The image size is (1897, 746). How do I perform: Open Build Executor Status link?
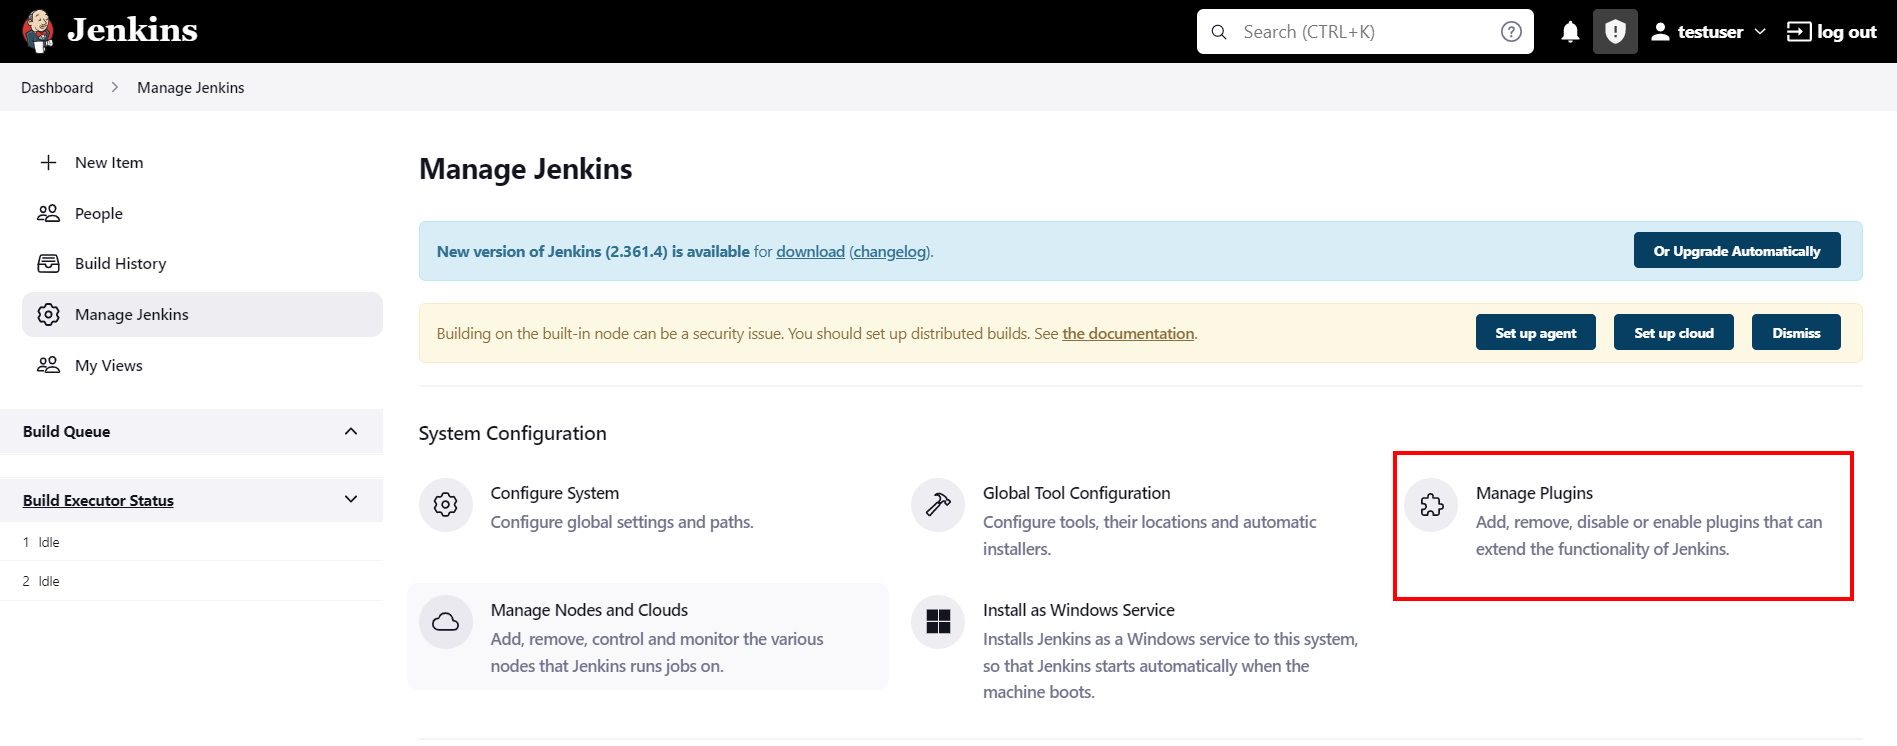(x=98, y=500)
